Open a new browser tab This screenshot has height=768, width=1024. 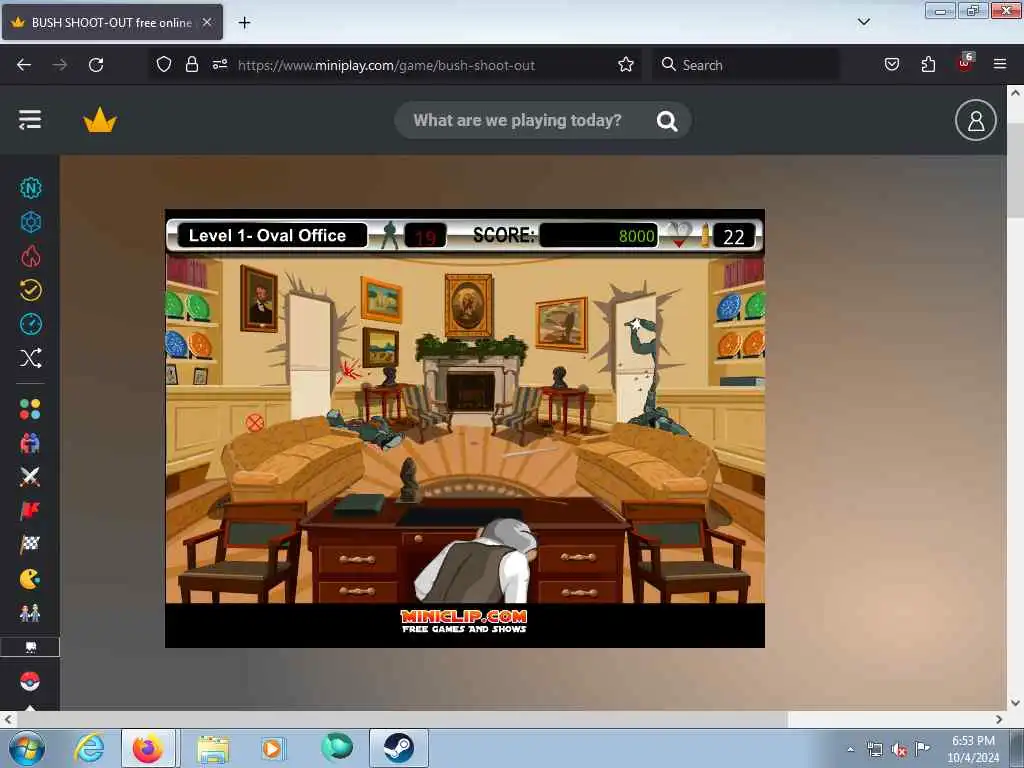tap(244, 23)
